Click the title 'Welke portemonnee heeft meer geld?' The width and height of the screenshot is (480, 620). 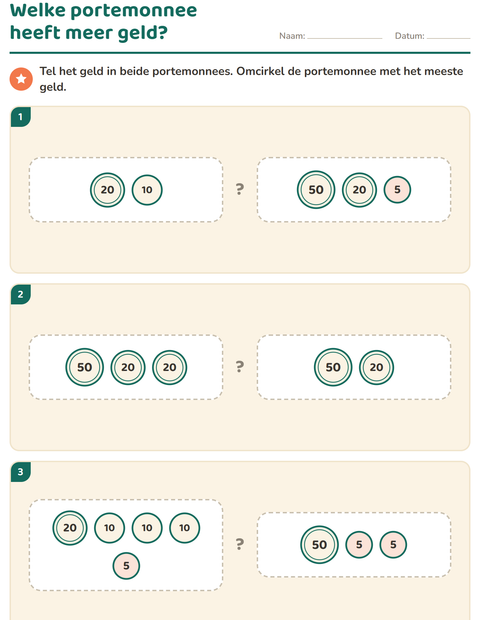pyautogui.click(x=103, y=21)
